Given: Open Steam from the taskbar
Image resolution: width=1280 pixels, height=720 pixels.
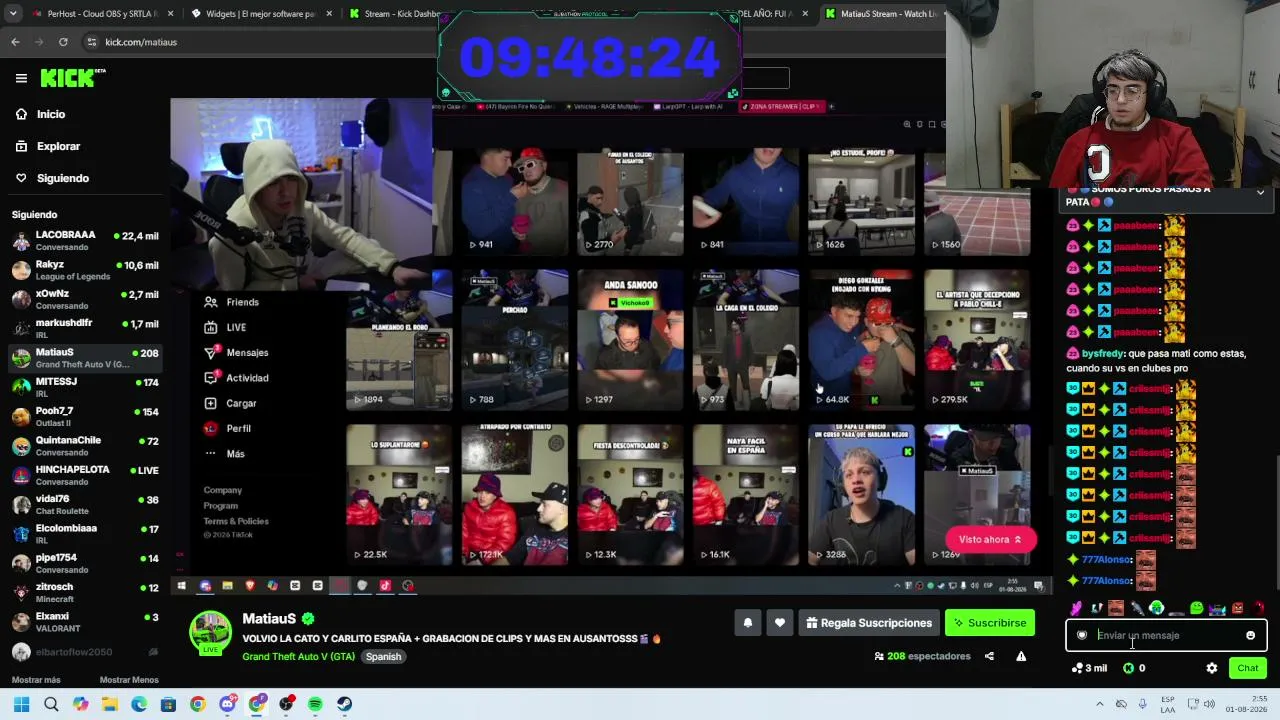Looking at the screenshot, I should point(344,704).
